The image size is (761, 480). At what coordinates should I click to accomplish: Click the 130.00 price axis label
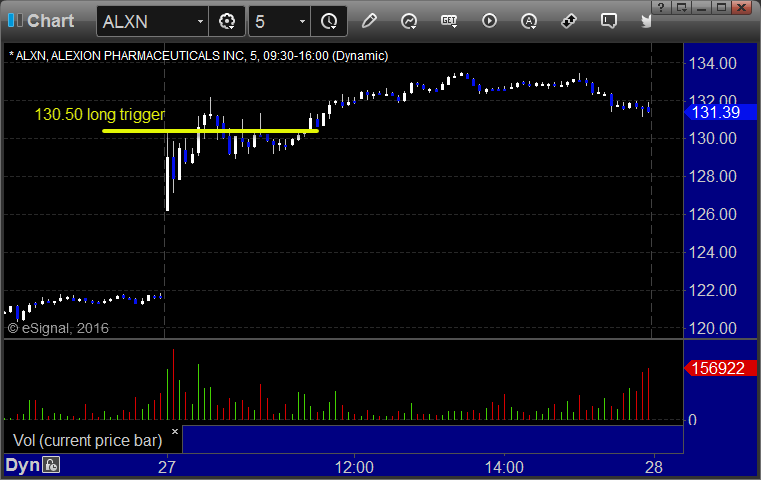(712, 138)
